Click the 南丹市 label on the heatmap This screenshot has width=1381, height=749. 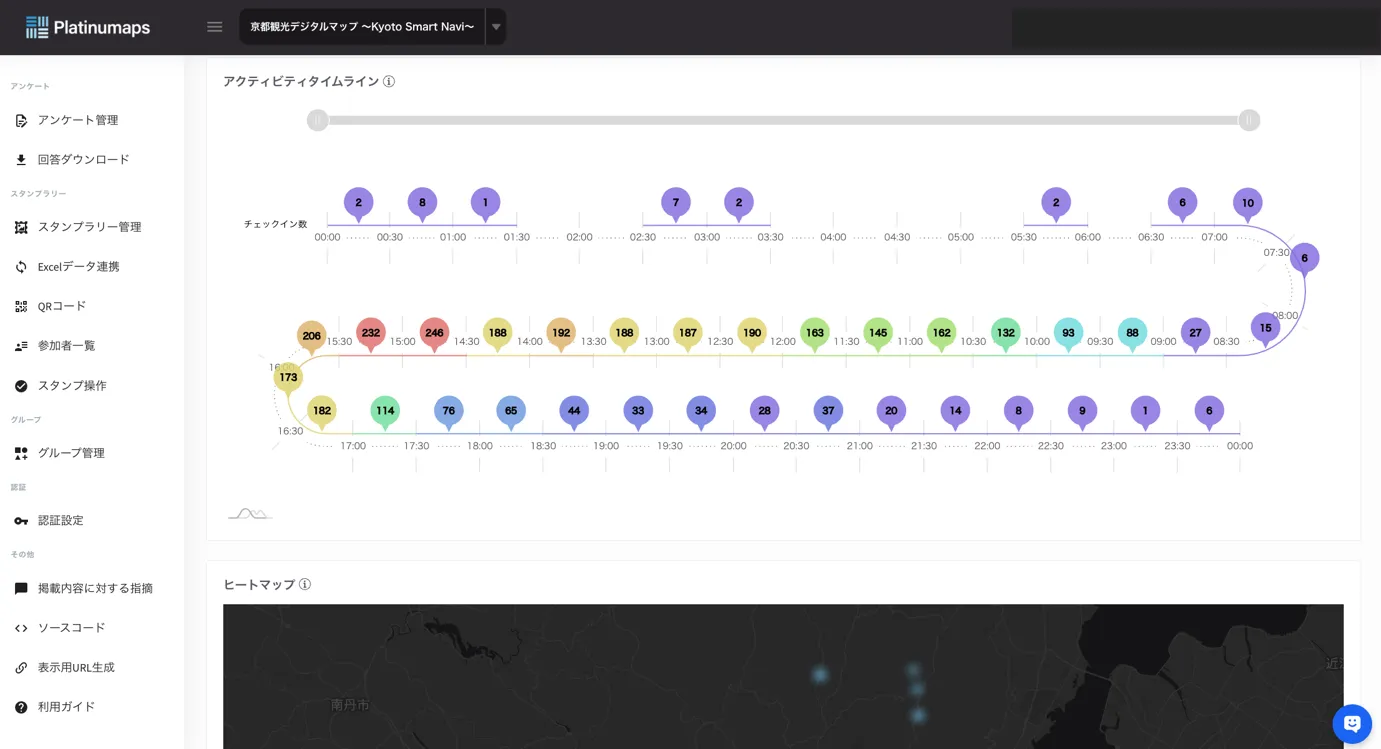(x=350, y=705)
